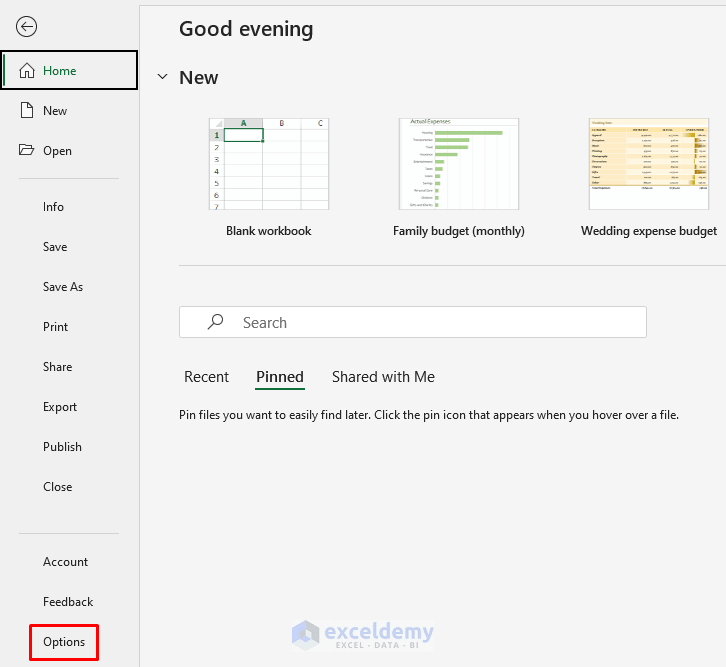Select Feedback in the sidebar

68,602
